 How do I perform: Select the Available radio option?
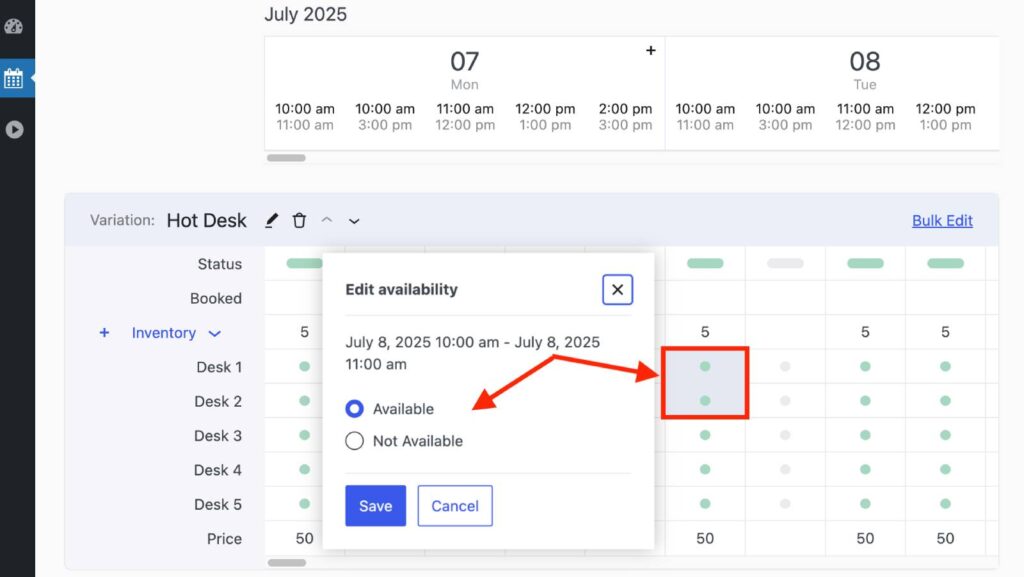(x=354, y=409)
